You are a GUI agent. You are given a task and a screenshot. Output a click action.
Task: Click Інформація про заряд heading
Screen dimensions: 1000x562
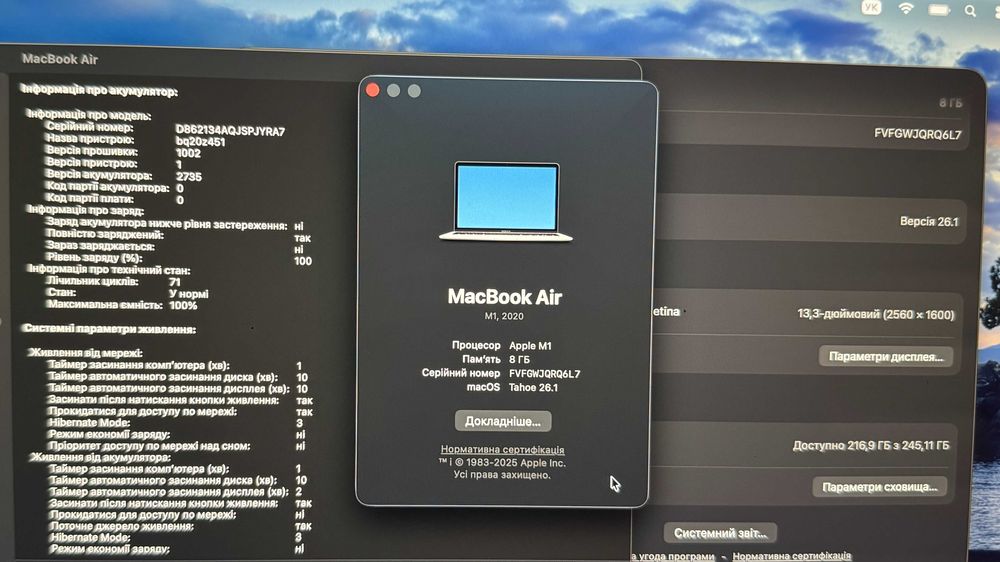(x=85, y=210)
